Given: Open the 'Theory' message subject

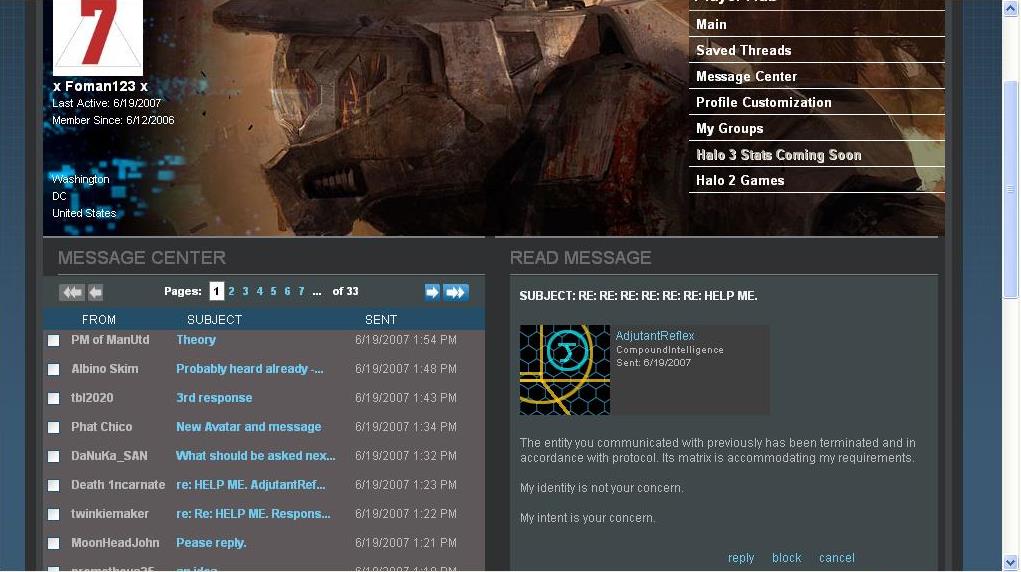Looking at the screenshot, I should pos(196,340).
